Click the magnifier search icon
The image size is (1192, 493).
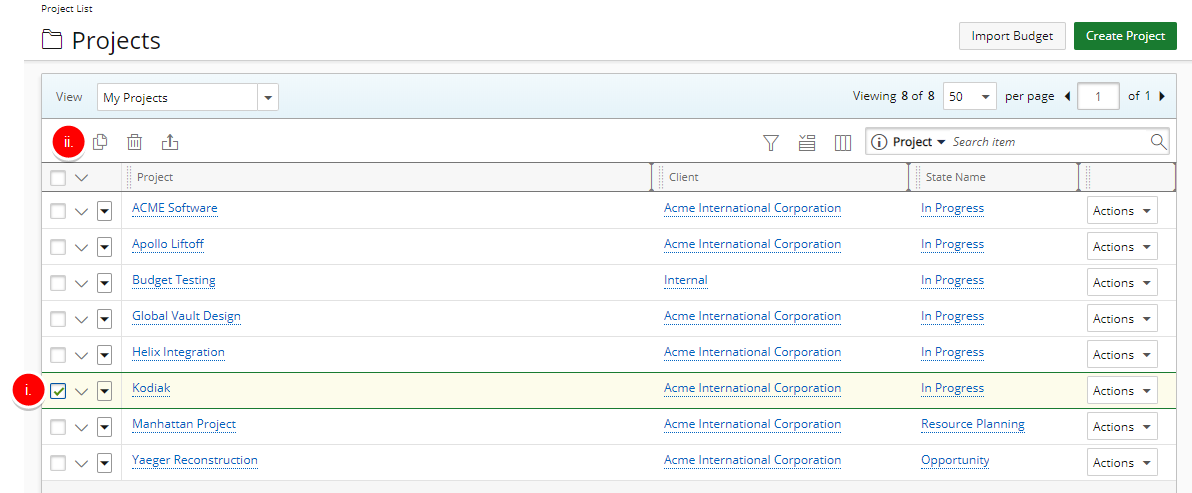[x=1158, y=142]
